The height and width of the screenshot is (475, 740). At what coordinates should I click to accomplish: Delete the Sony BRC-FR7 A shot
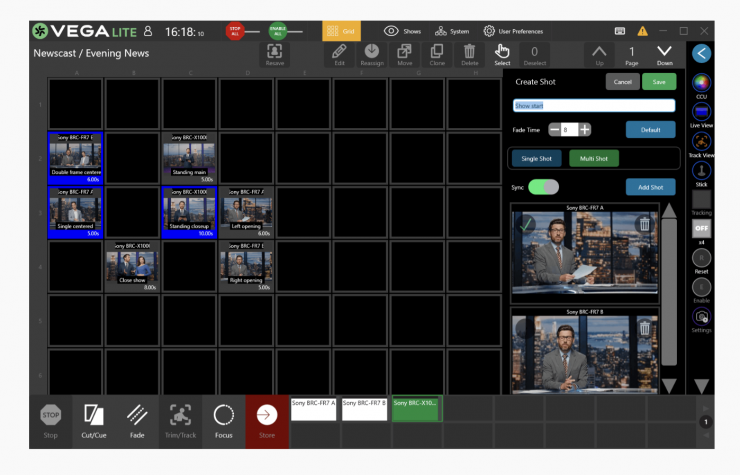click(x=645, y=224)
